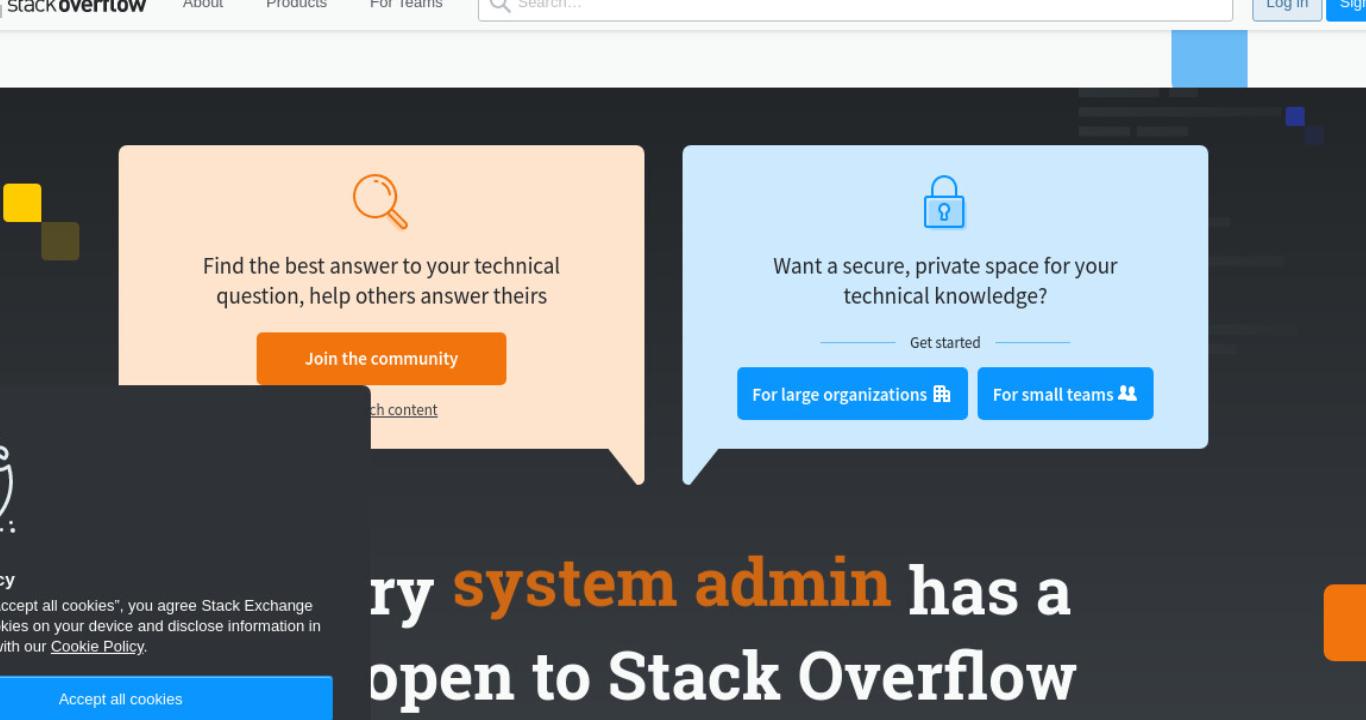Viewport: 1366px width, 720px height.
Task: Open the Cookie Policy link
Action: 97,646
